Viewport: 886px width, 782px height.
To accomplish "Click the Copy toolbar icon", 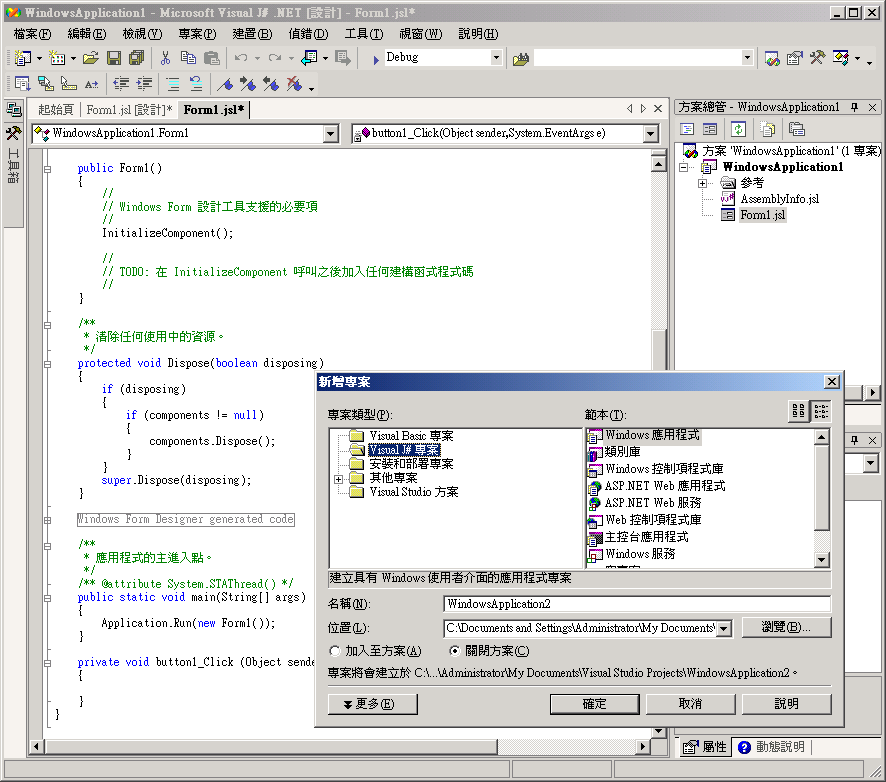I will 188,58.
